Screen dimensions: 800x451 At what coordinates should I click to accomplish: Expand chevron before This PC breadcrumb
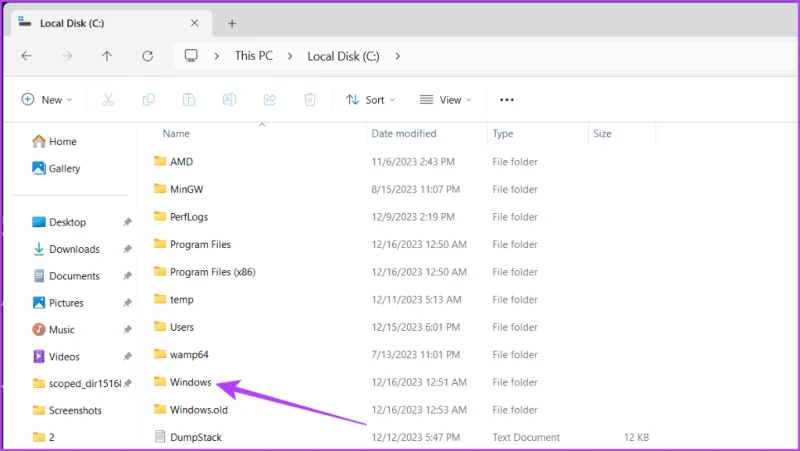[217, 56]
